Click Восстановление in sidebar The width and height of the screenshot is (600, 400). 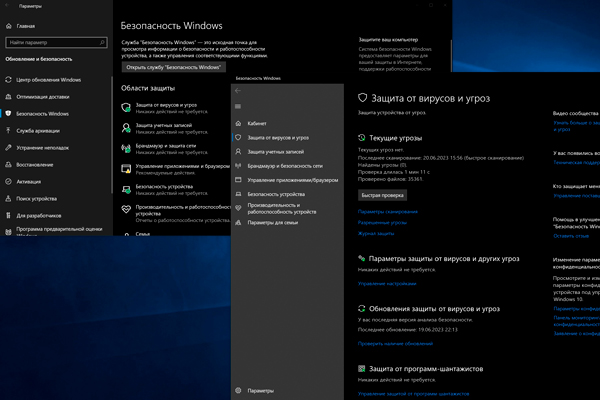click(x=35, y=165)
